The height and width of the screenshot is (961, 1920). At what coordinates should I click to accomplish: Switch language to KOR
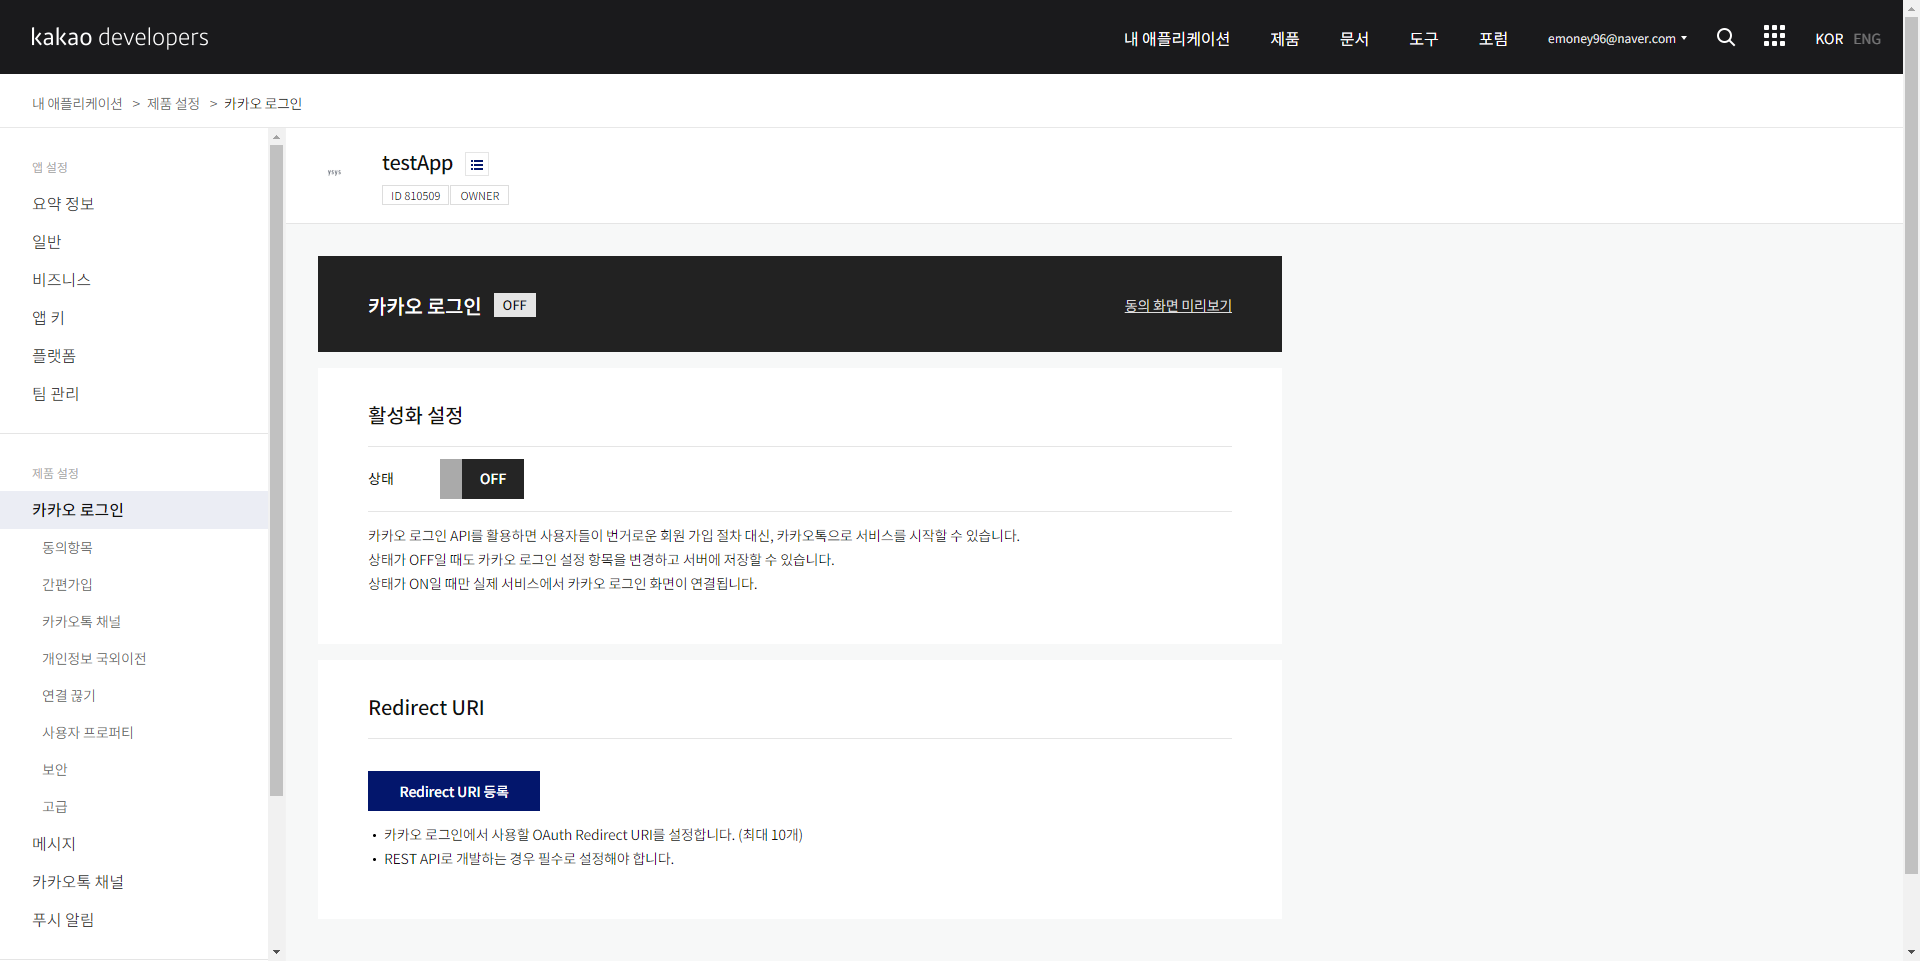point(1829,39)
